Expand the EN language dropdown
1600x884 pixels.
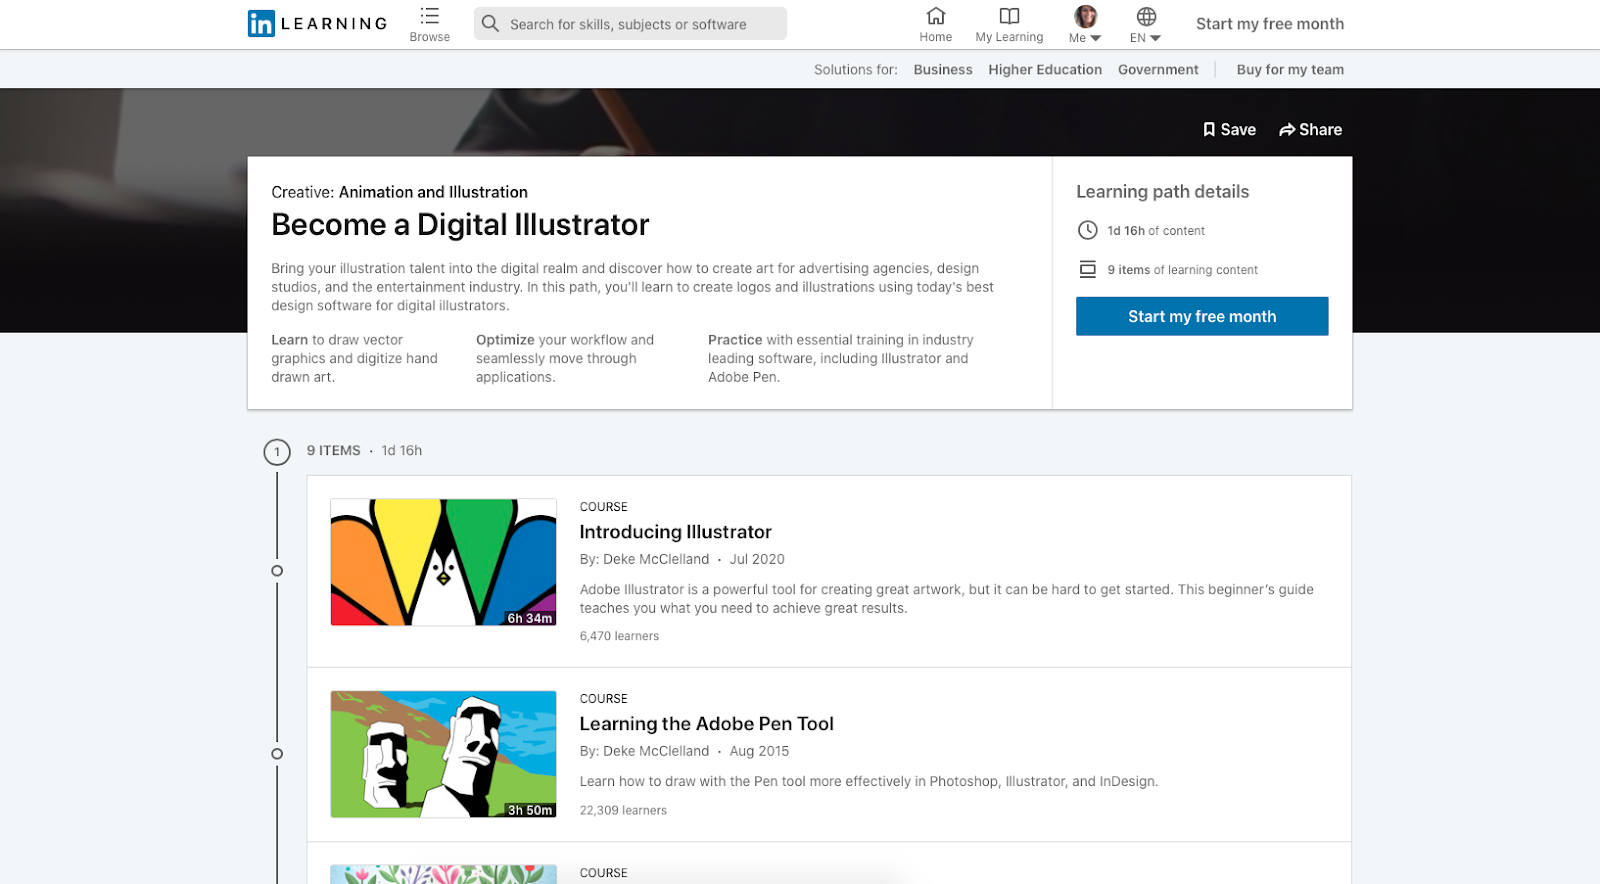pos(1155,38)
